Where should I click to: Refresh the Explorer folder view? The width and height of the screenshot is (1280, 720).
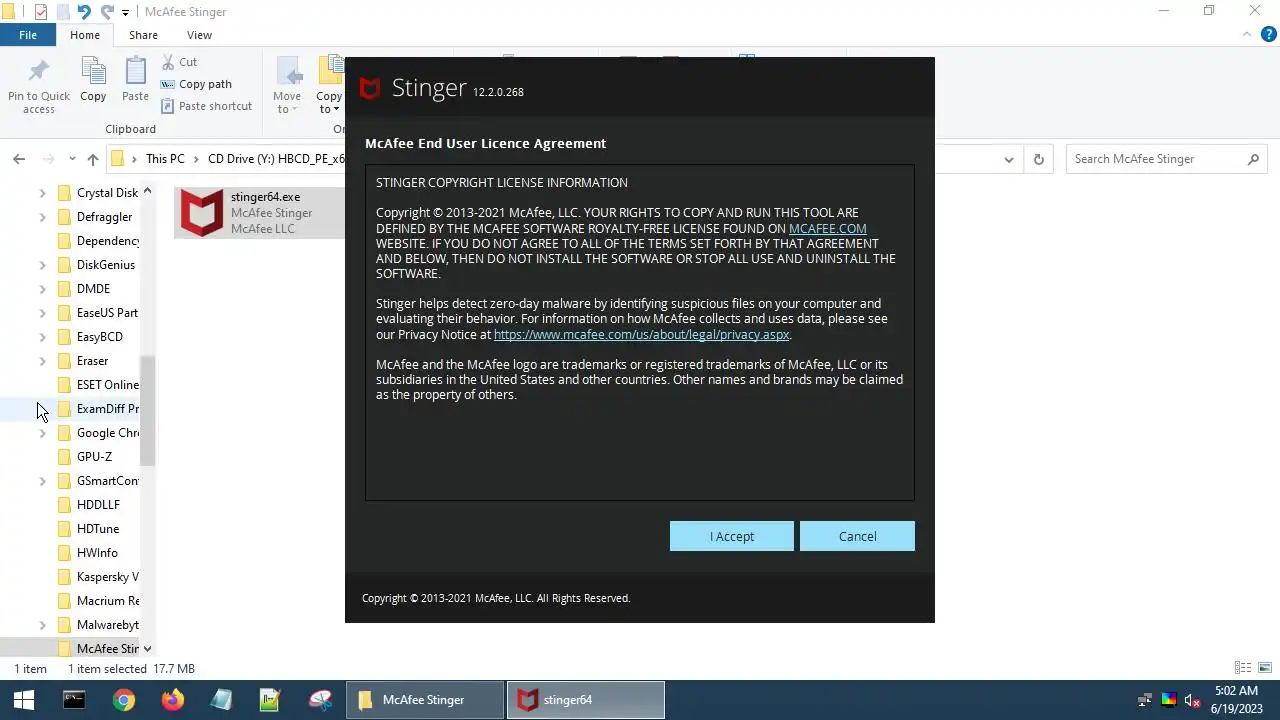1038,159
